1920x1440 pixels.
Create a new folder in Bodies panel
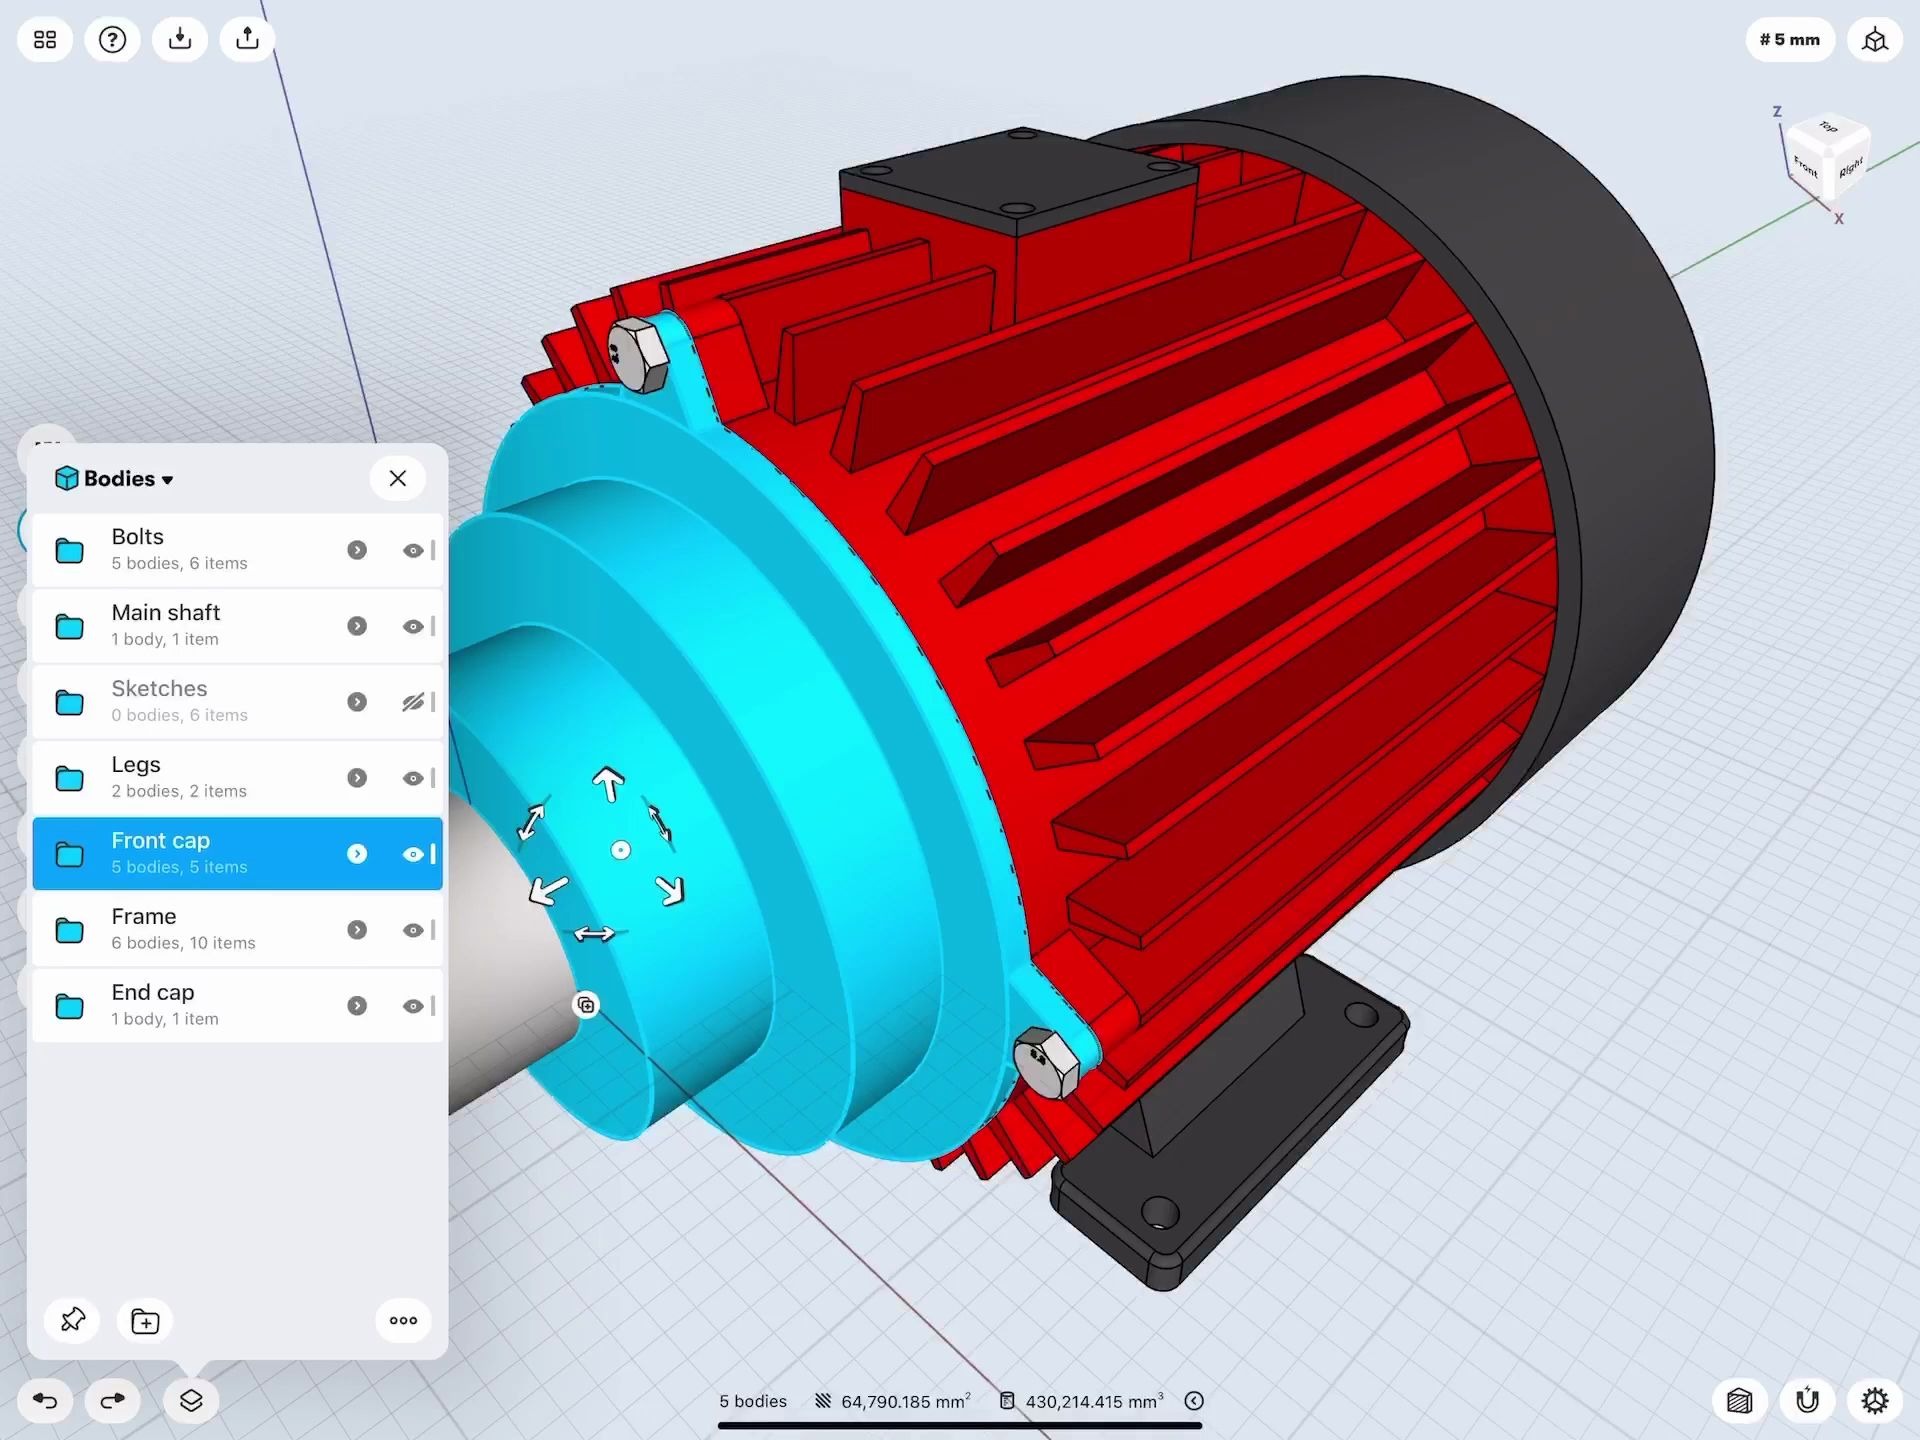tap(144, 1320)
